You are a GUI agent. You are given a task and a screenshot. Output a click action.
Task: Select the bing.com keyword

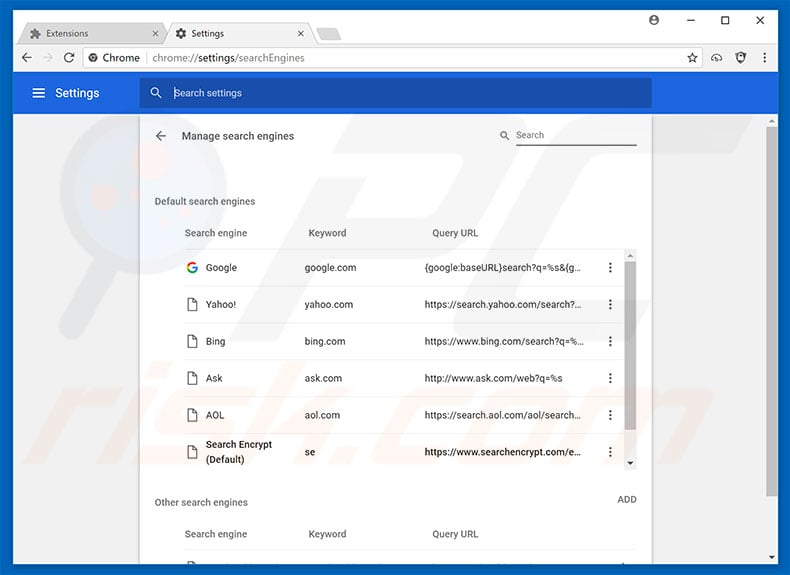[x=325, y=341]
